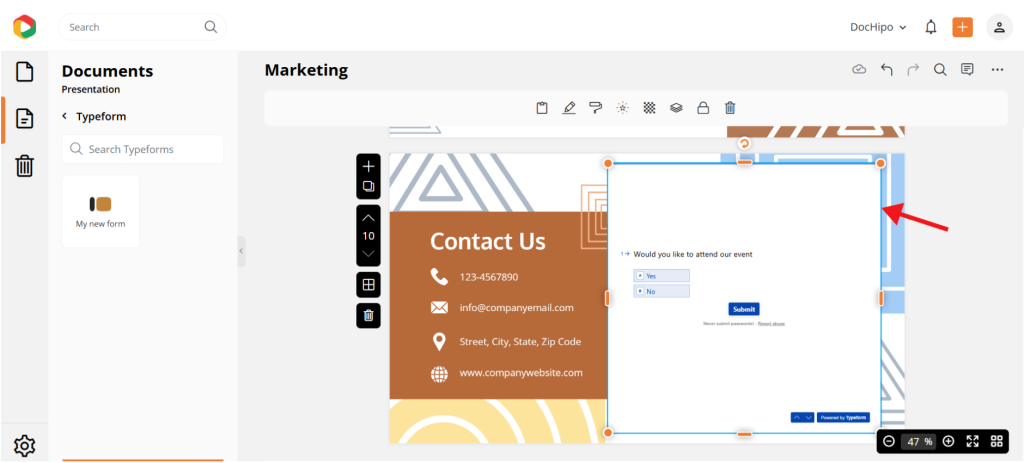The height and width of the screenshot is (463, 1024).
Task: Click the orange plus create button
Action: [x=962, y=27]
